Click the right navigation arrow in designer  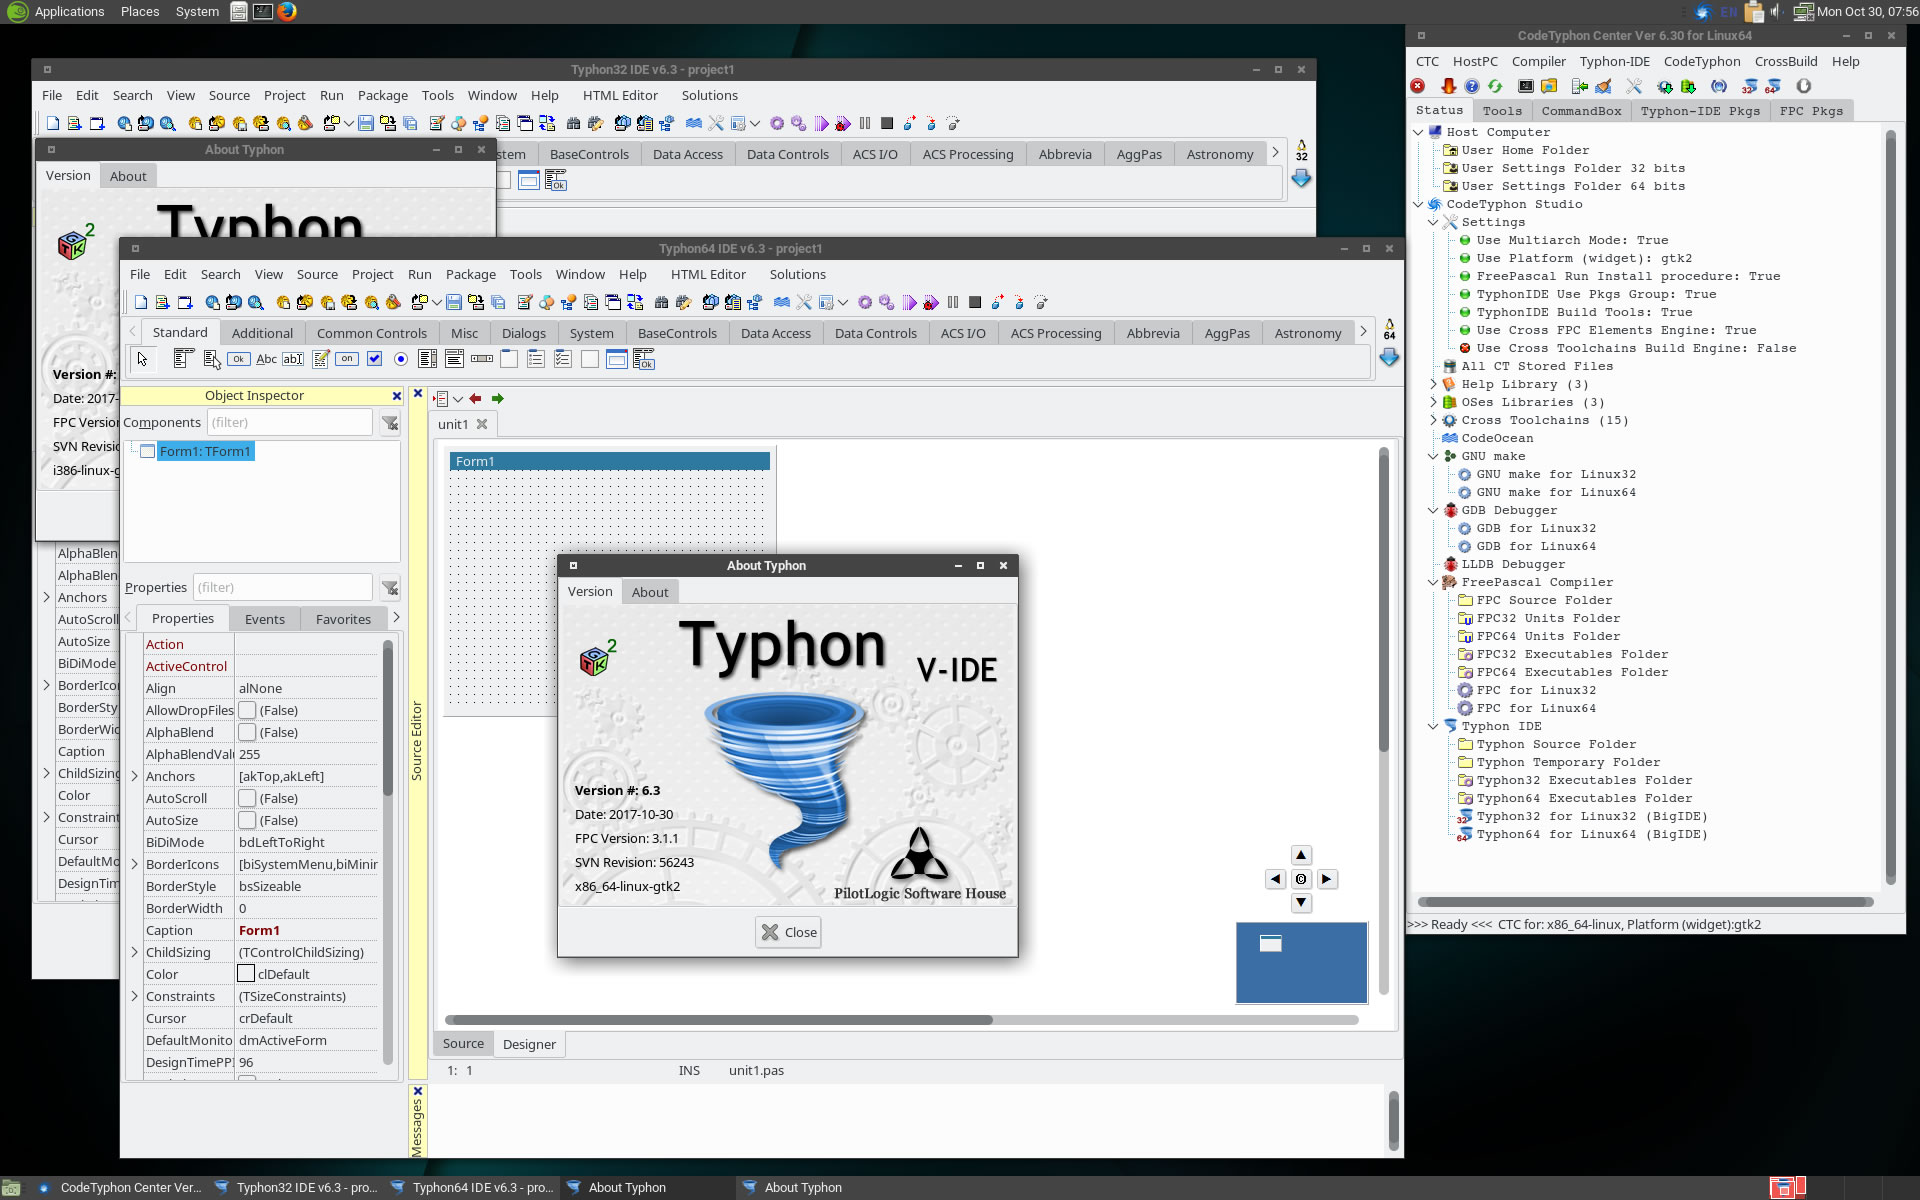[1326, 879]
